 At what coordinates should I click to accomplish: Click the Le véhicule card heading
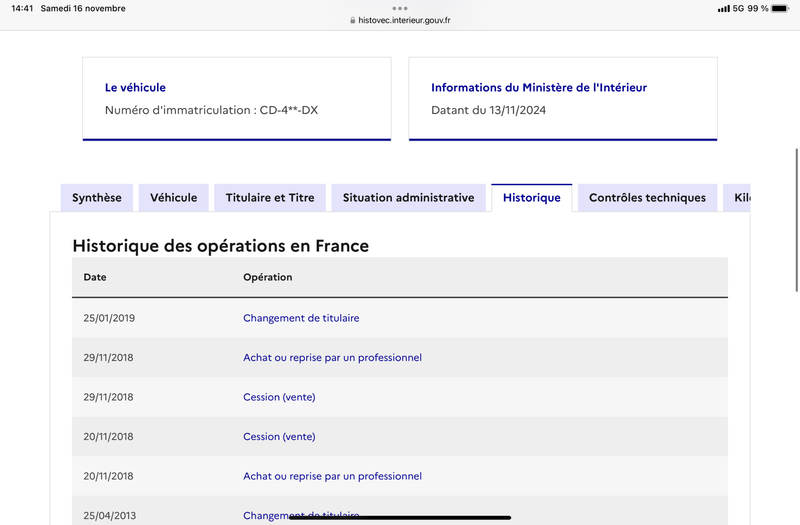pos(135,87)
